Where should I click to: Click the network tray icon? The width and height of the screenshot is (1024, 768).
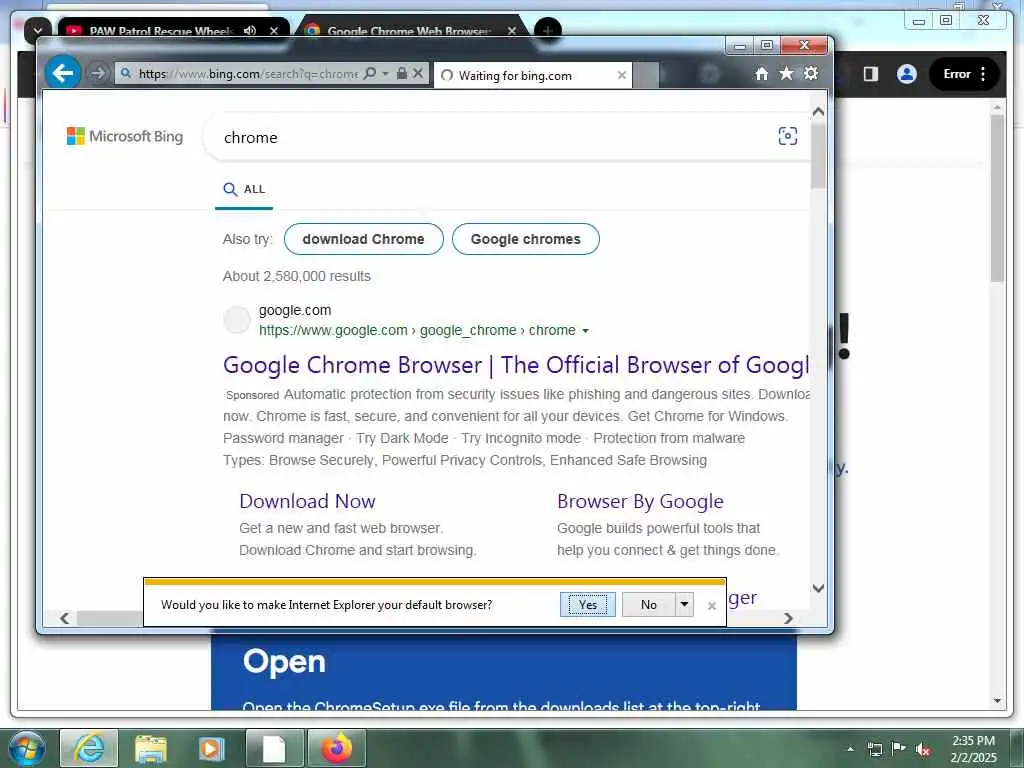tap(874, 749)
